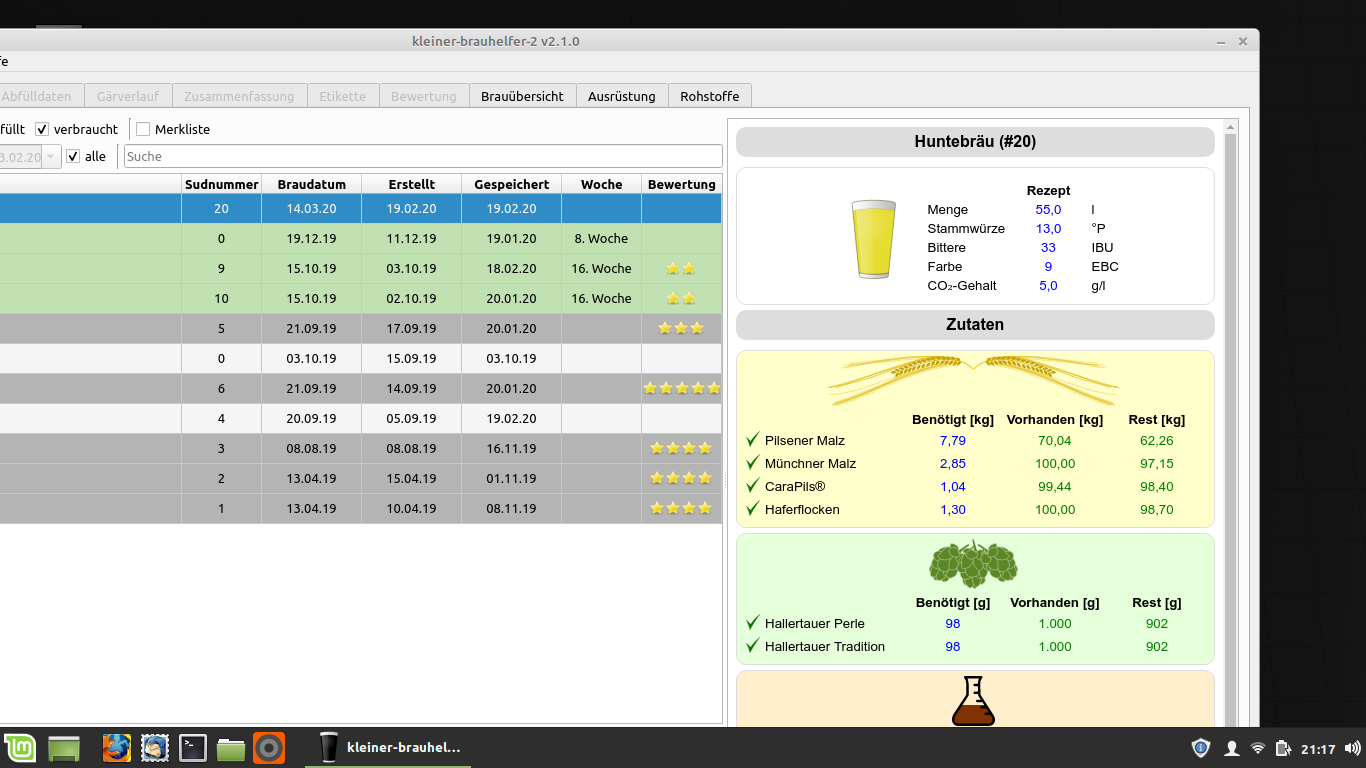Click the kleiner-brauhelfer taskbar window button
This screenshot has height=768, width=1366.
click(x=390, y=747)
